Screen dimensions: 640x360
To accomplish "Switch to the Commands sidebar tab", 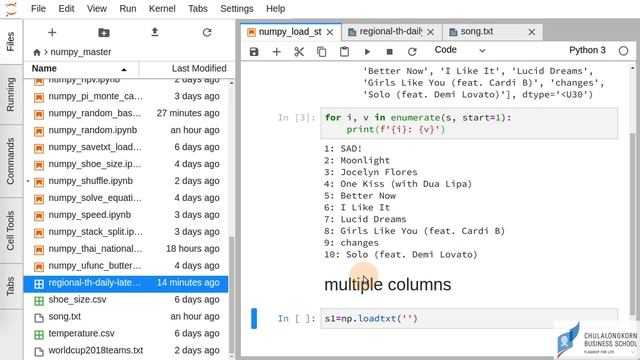I will click(11, 161).
